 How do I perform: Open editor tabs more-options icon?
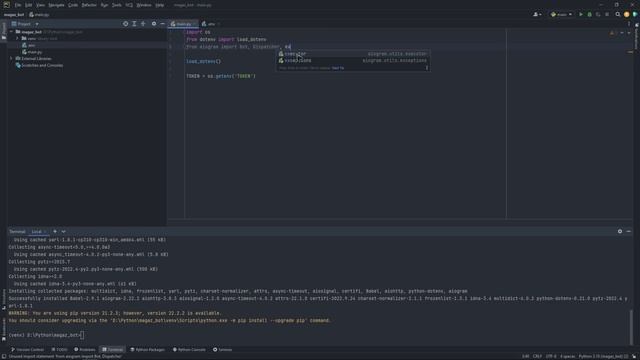(629, 24)
